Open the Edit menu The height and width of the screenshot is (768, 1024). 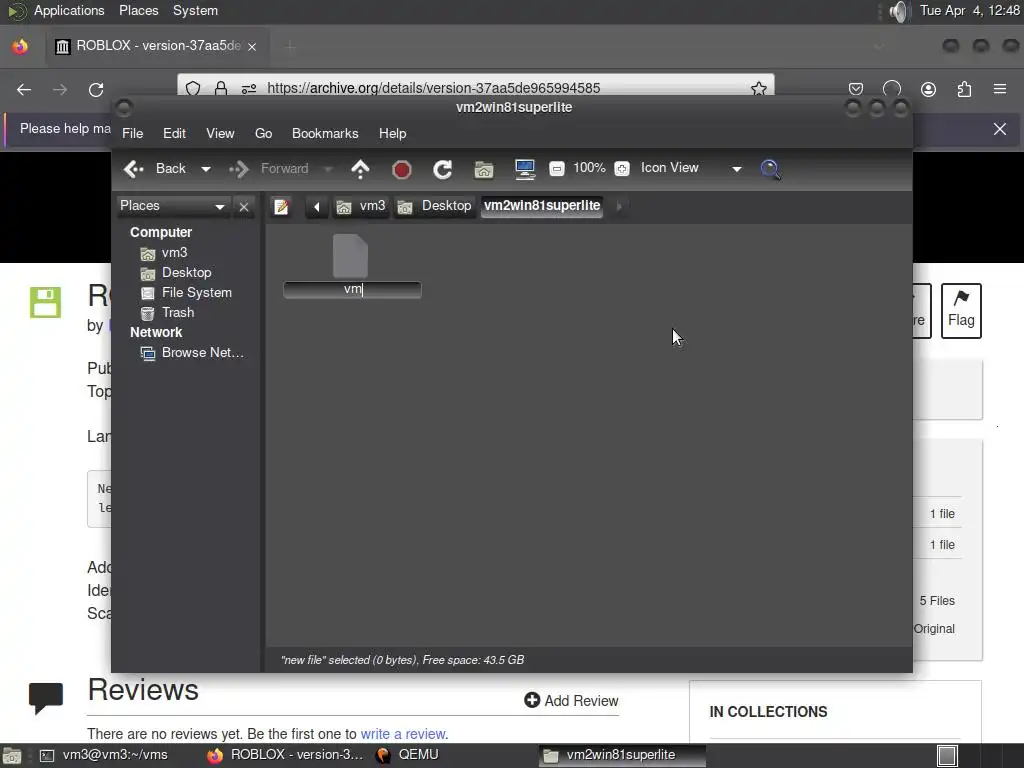click(x=174, y=134)
